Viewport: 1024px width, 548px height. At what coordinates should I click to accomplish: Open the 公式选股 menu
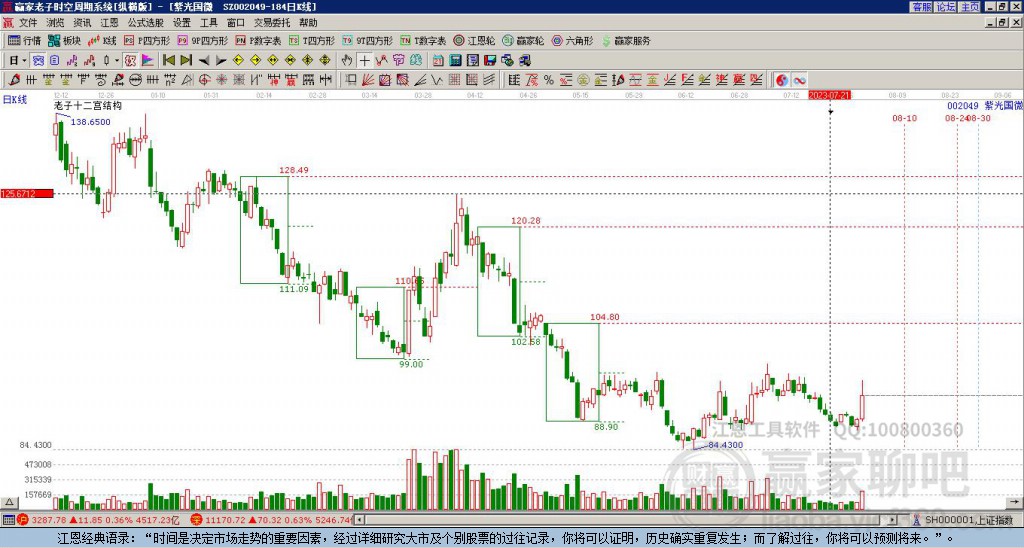tap(146, 23)
